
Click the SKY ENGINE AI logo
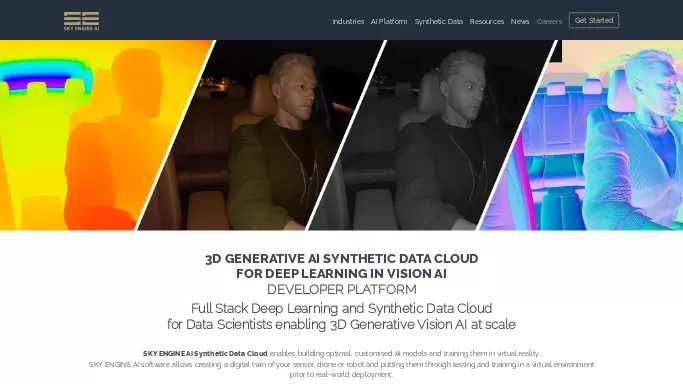(81, 21)
